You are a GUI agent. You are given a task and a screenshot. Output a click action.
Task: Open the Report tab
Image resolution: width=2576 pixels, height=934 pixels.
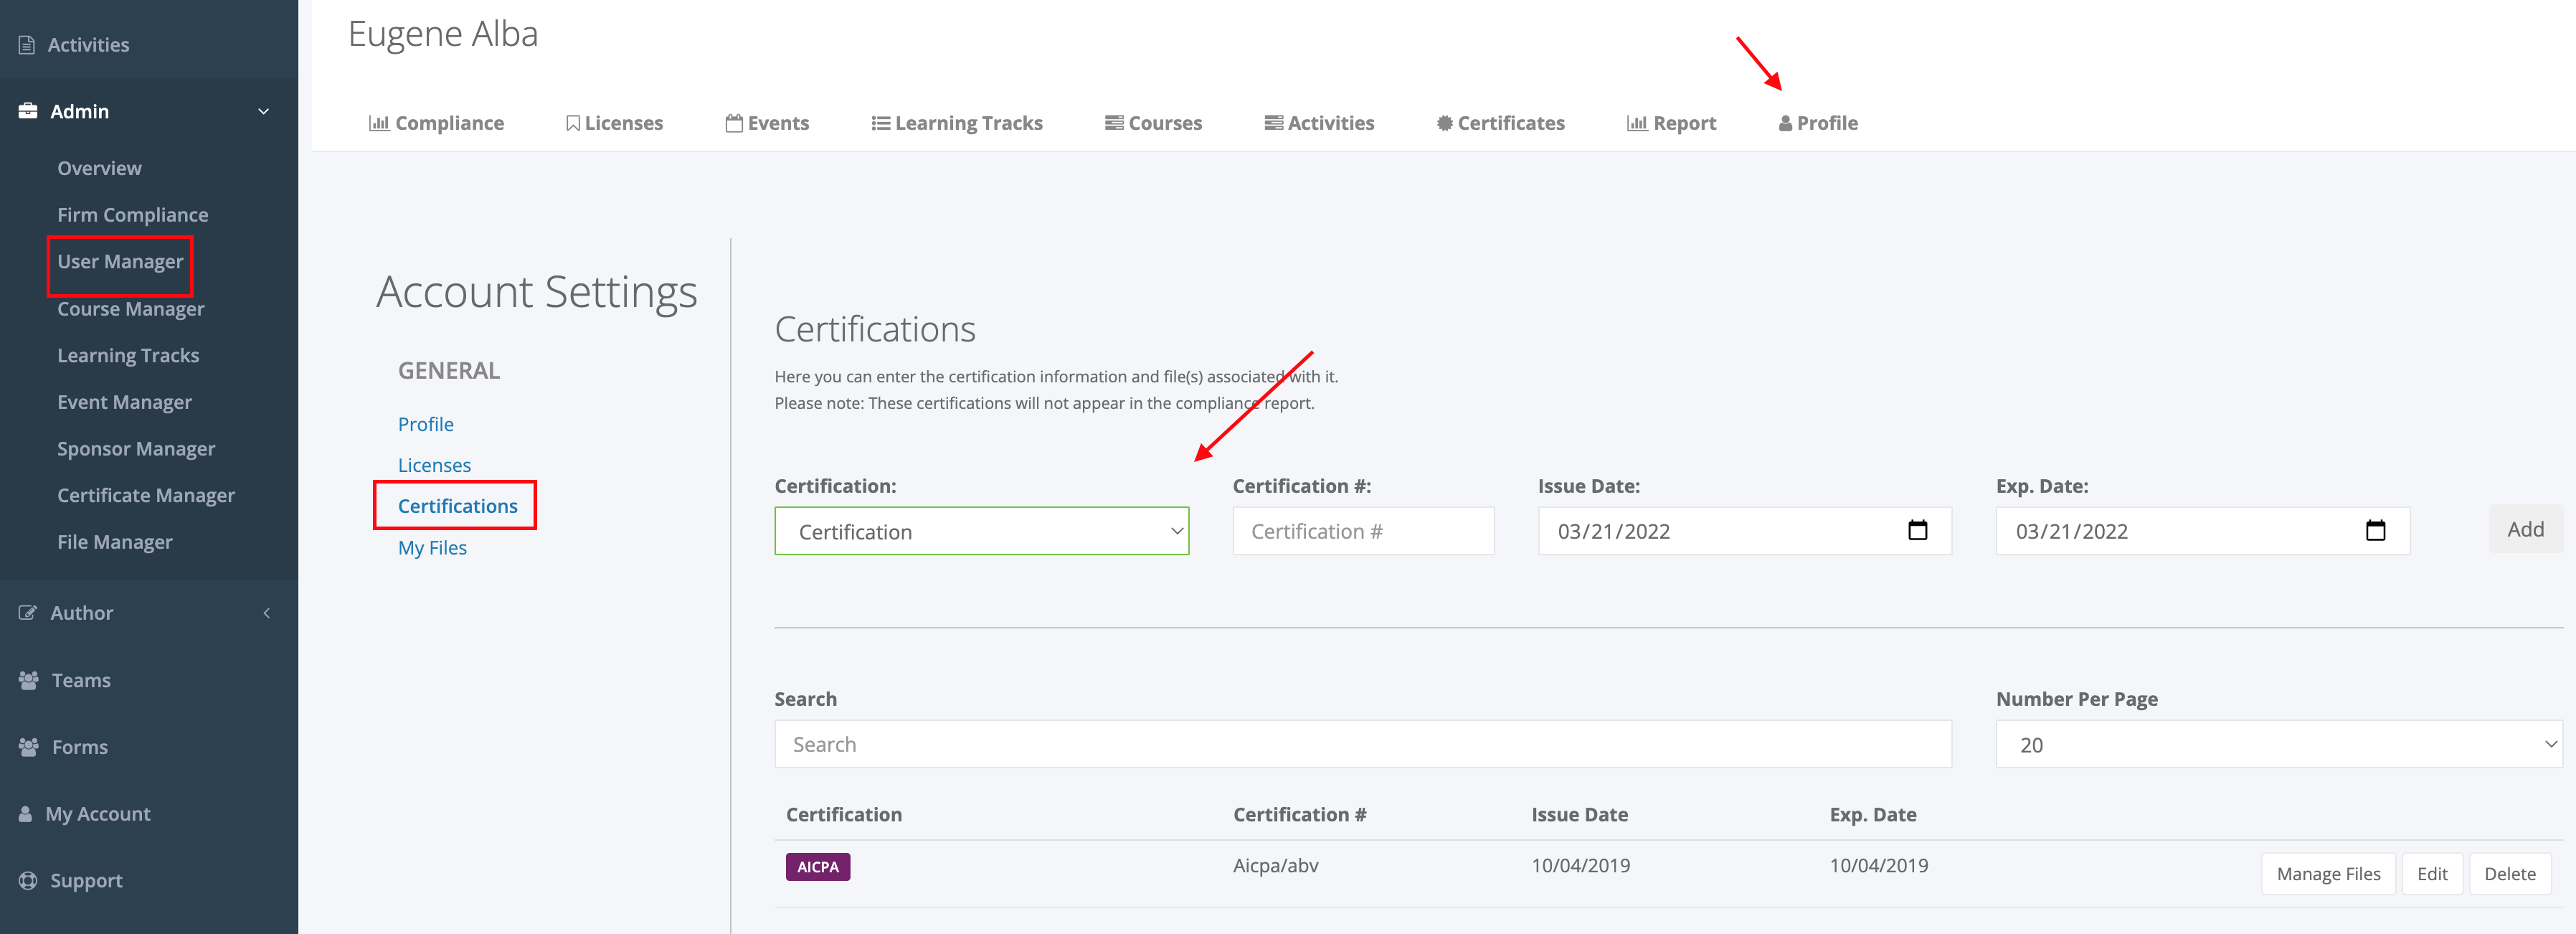(x=1672, y=123)
